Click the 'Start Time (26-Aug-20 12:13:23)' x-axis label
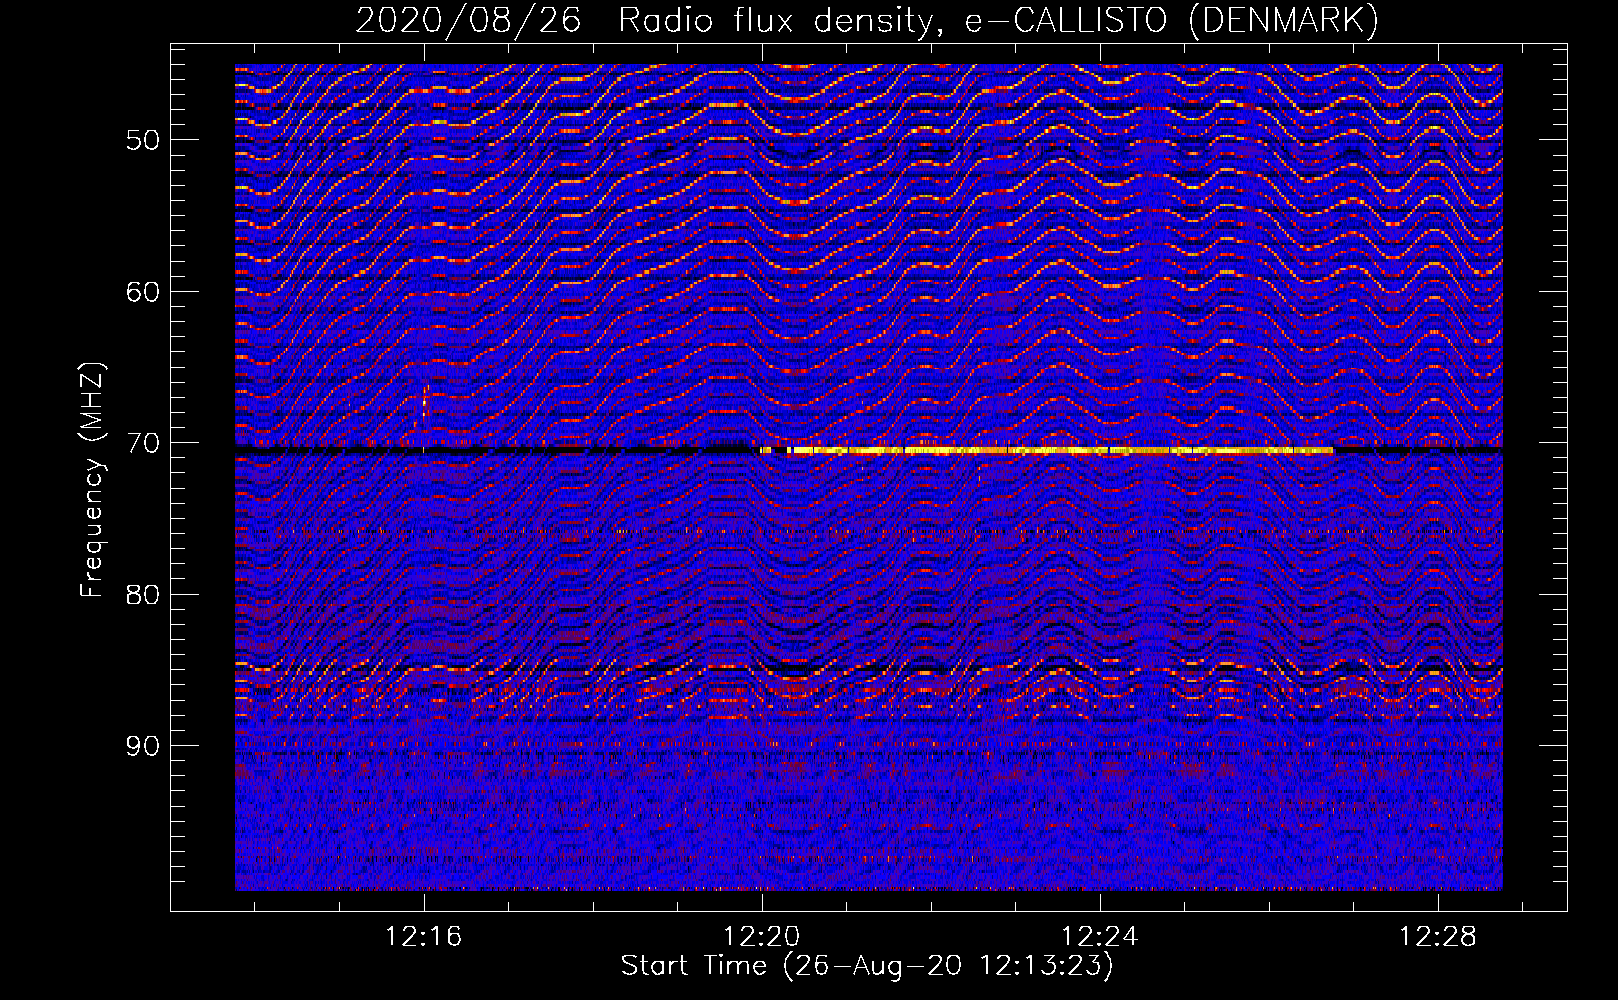 tap(867, 966)
